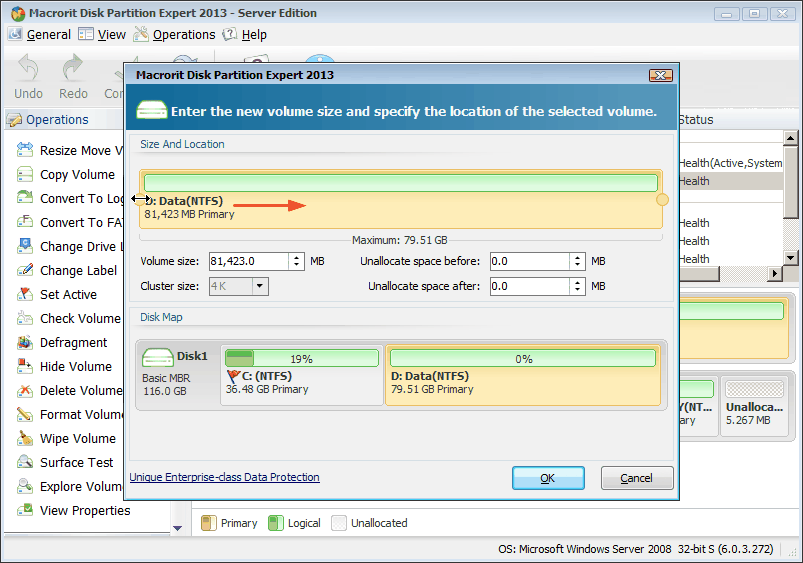
Task: Click Set Active flag icon
Action: point(25,294)
